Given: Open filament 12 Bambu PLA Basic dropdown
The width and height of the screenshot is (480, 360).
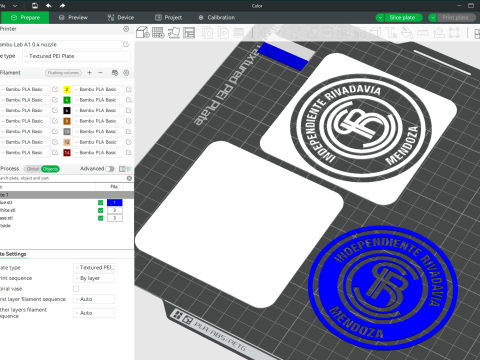Looking at the screenshot, I should click(98, 142).
